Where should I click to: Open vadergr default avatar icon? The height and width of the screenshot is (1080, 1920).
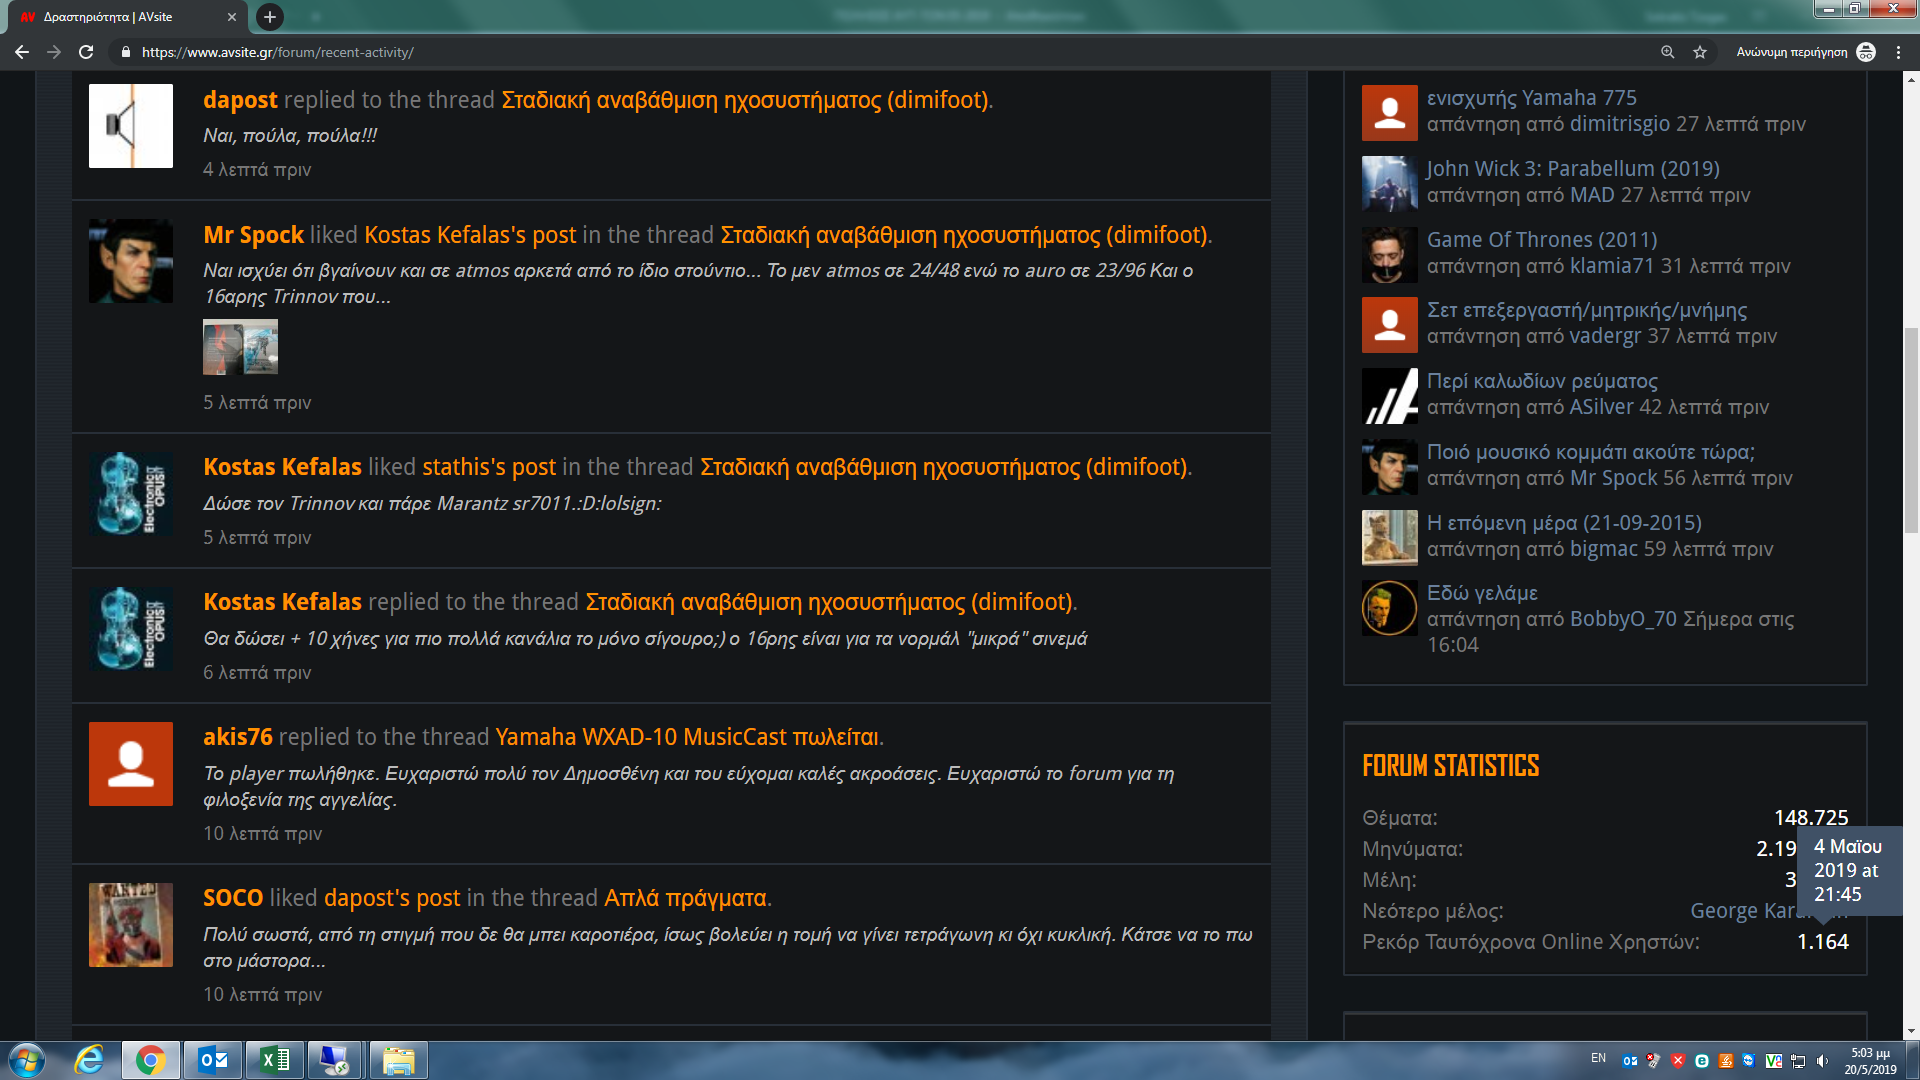[x=1390, y=325]
